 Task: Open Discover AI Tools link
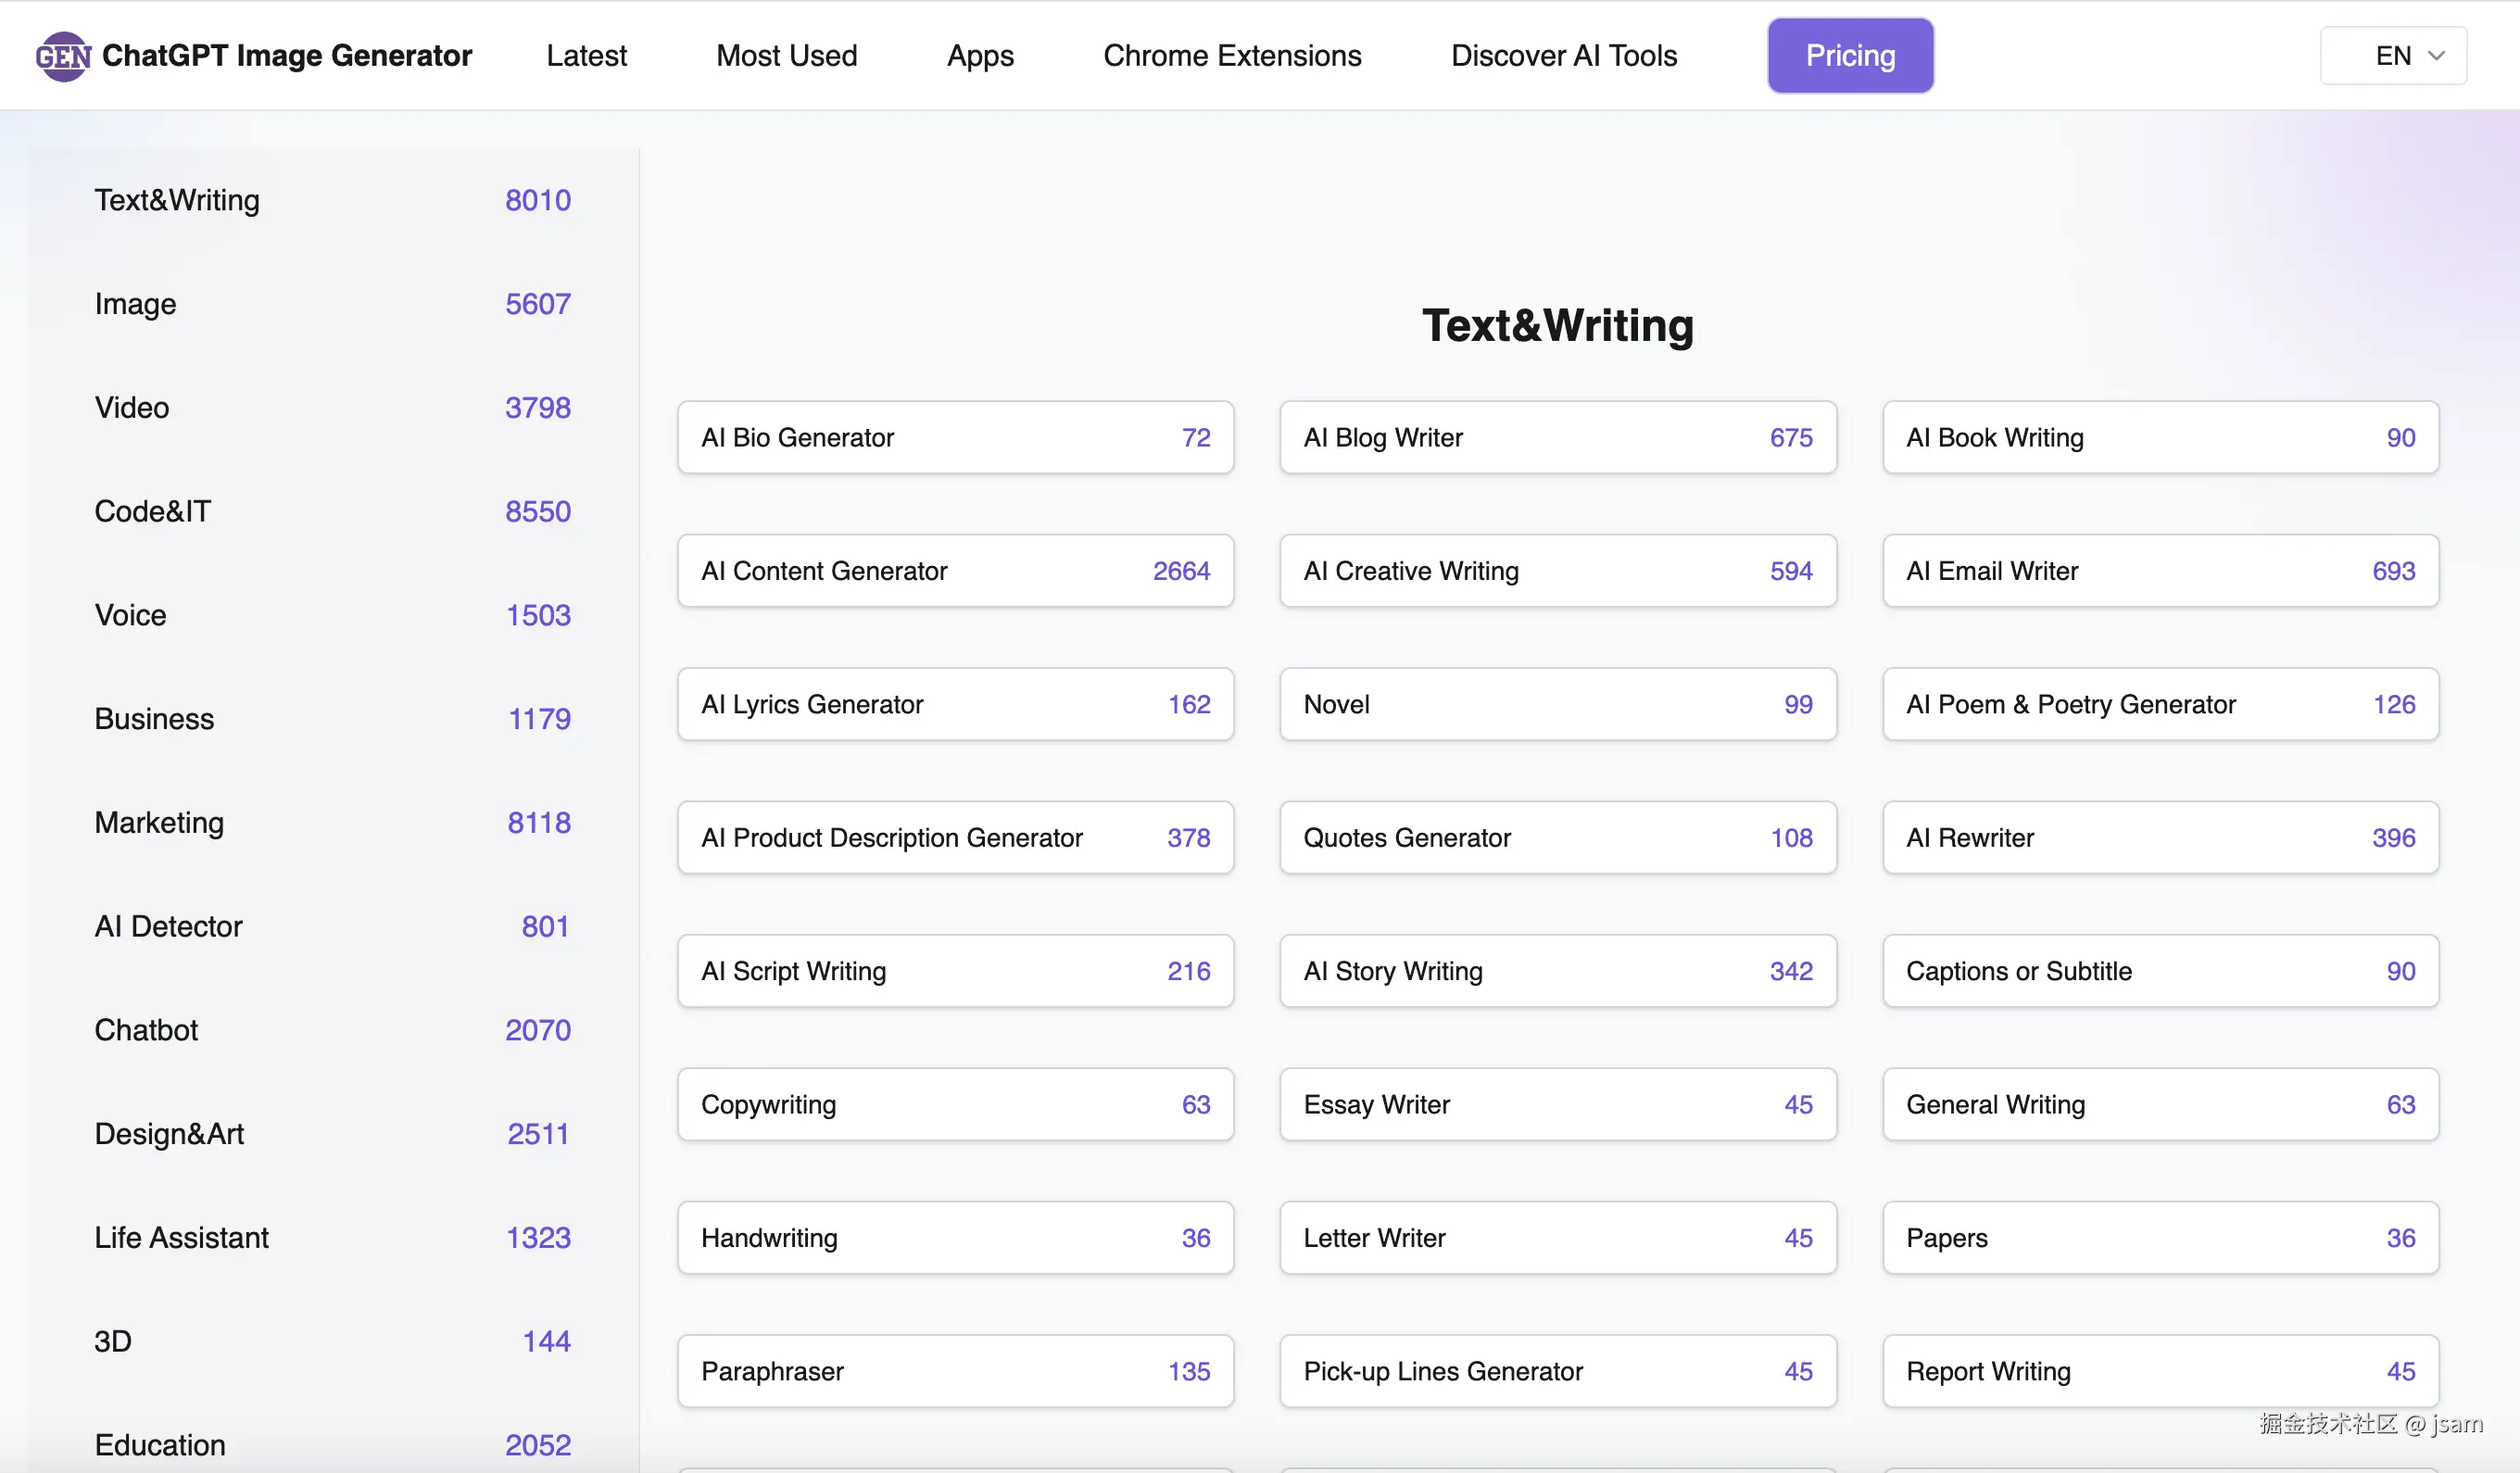(x=1563, y=56)
